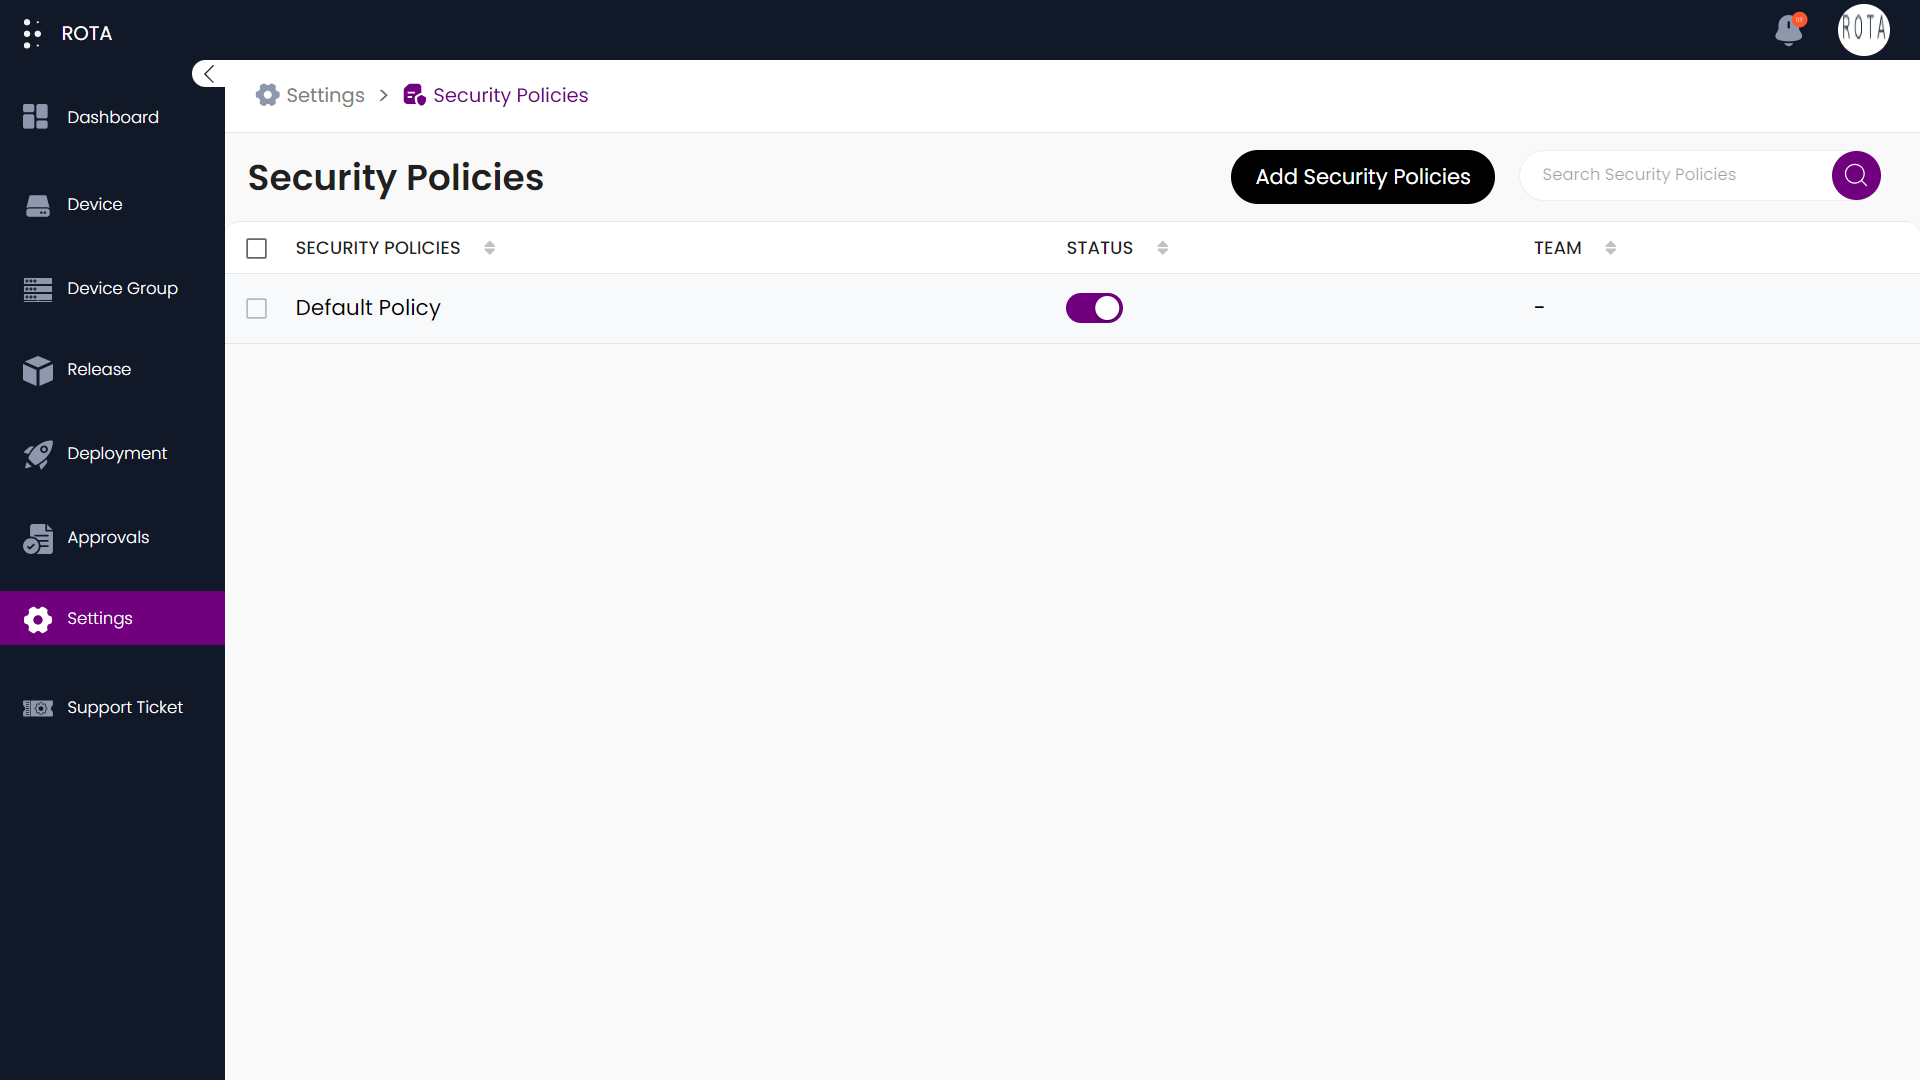
Task: Click the Add Security Policies button
Action: point(1362,177)
